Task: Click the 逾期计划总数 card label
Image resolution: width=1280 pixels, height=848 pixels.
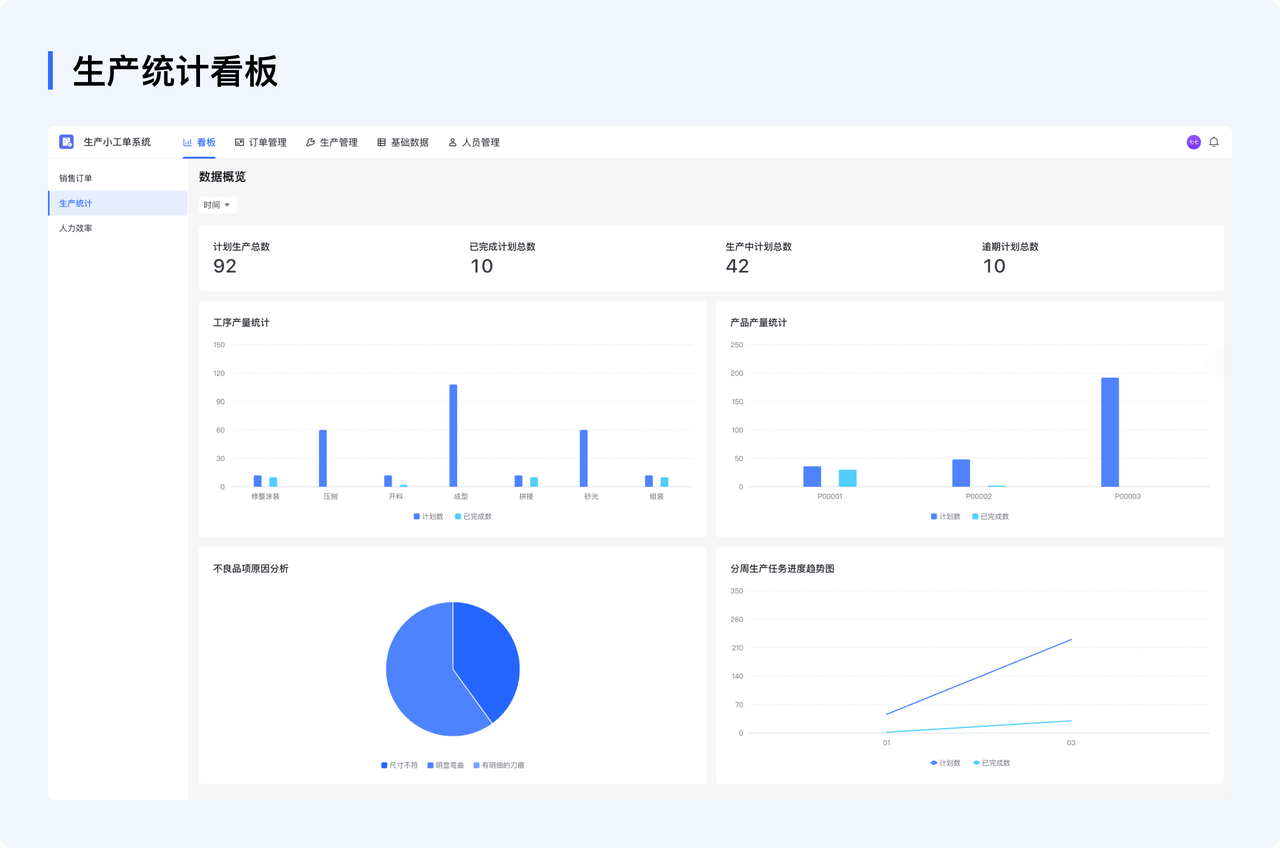Action: pos(1010,247)
